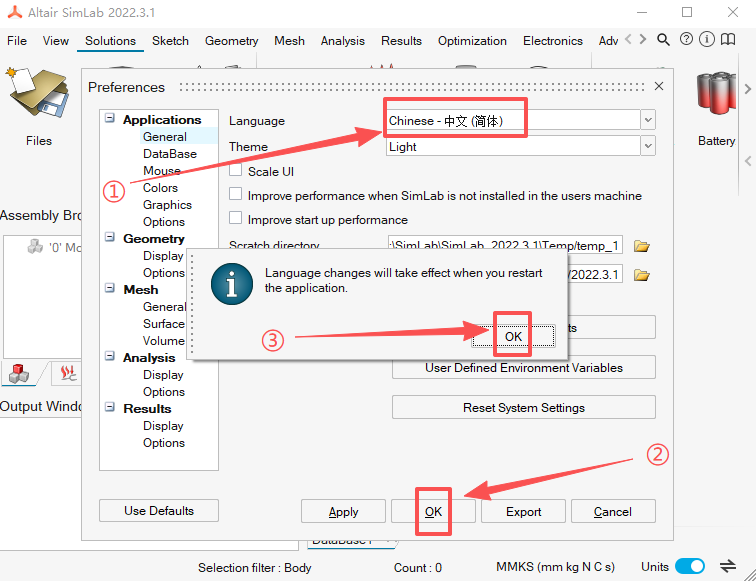Viewport: 756px width, 581px height.
Task: Check Improve performance when SimLab not installed
Action: pos(235,194)
